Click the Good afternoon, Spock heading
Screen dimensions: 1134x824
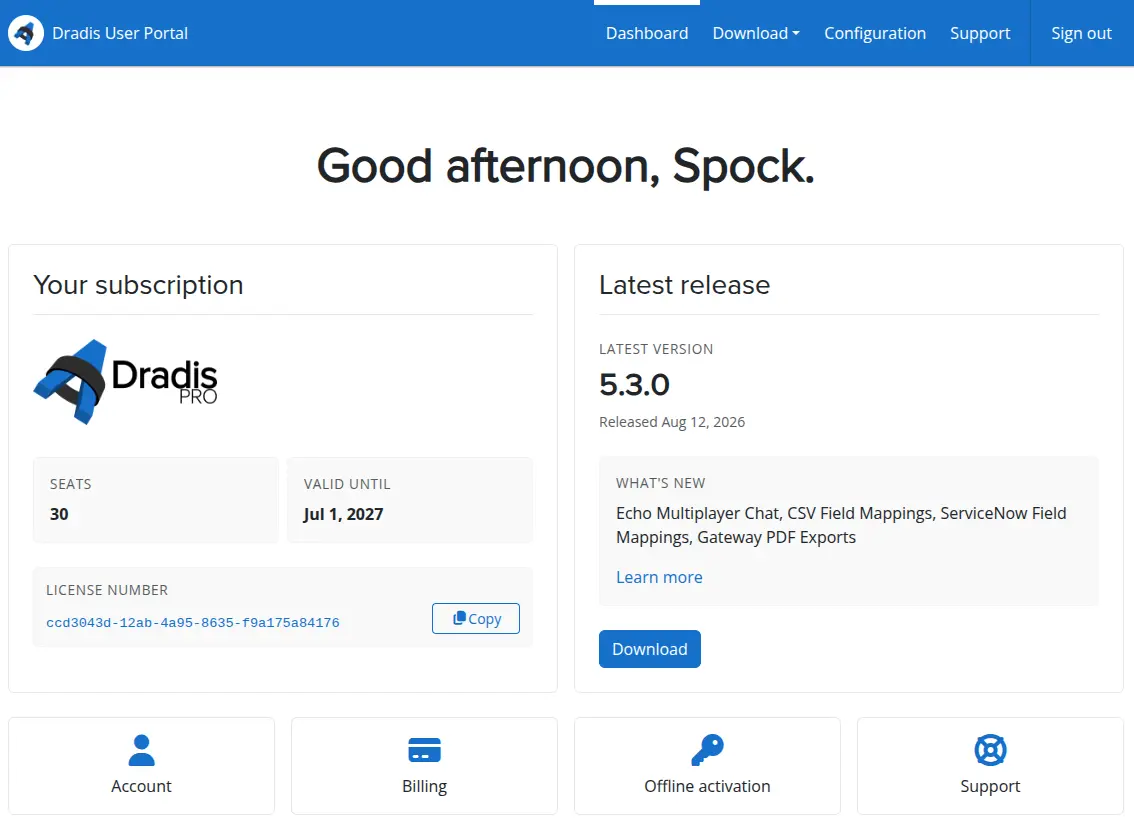click(566, 166)
